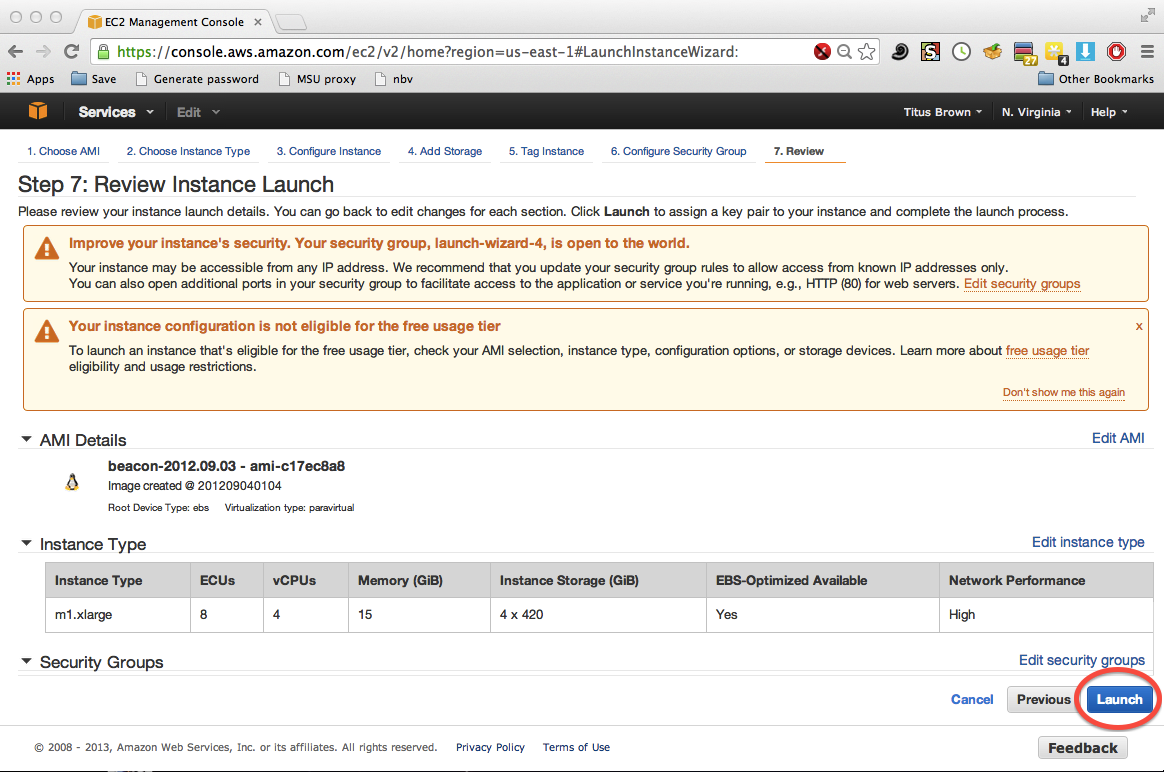
Task: Open the Other Bookmarks folder
Action: pos(1096,79)
